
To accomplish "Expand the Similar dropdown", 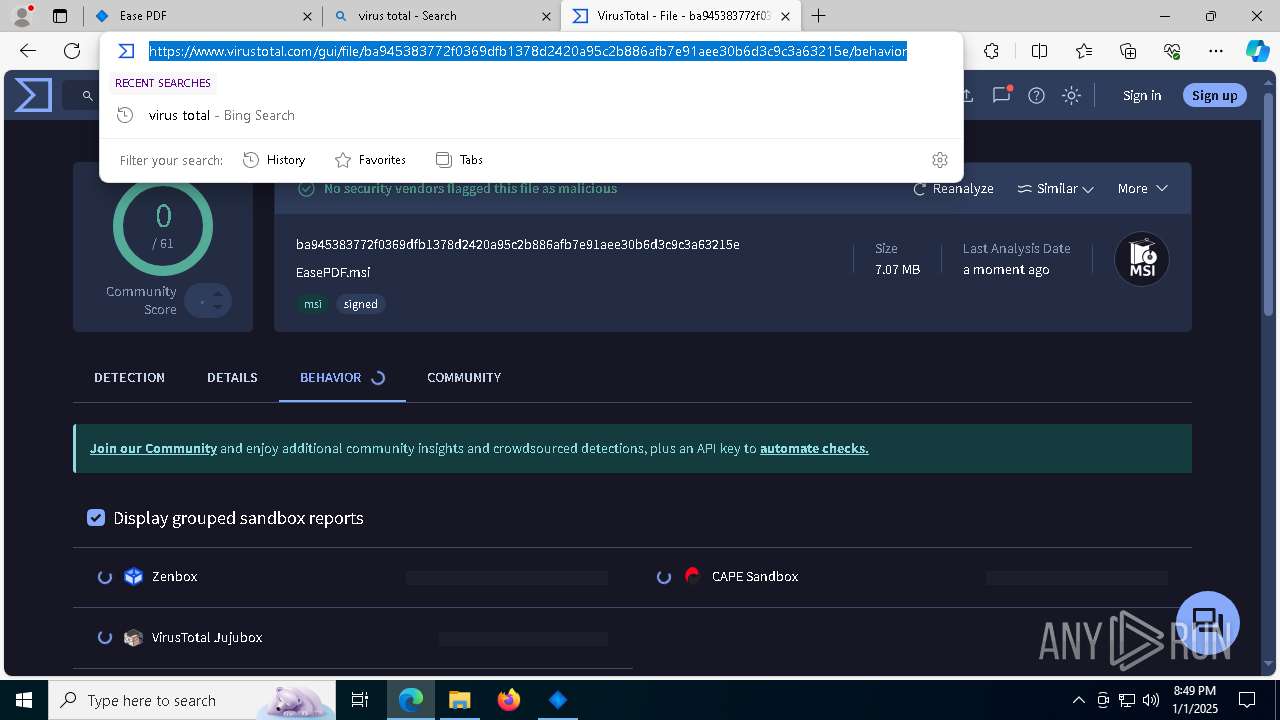I will coord(1055,188).
